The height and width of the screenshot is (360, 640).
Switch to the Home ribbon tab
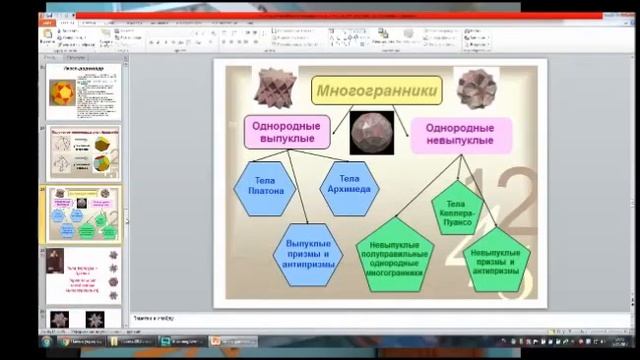pos(67,23)
